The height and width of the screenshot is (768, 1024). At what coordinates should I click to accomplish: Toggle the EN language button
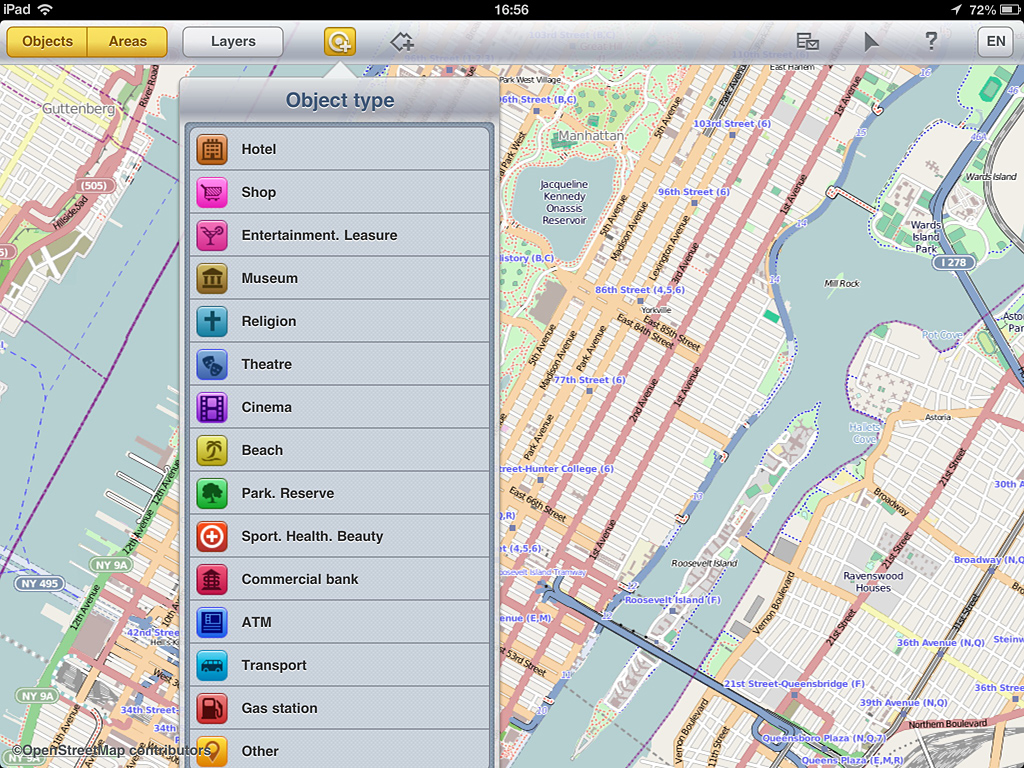[x=996, y=42]
